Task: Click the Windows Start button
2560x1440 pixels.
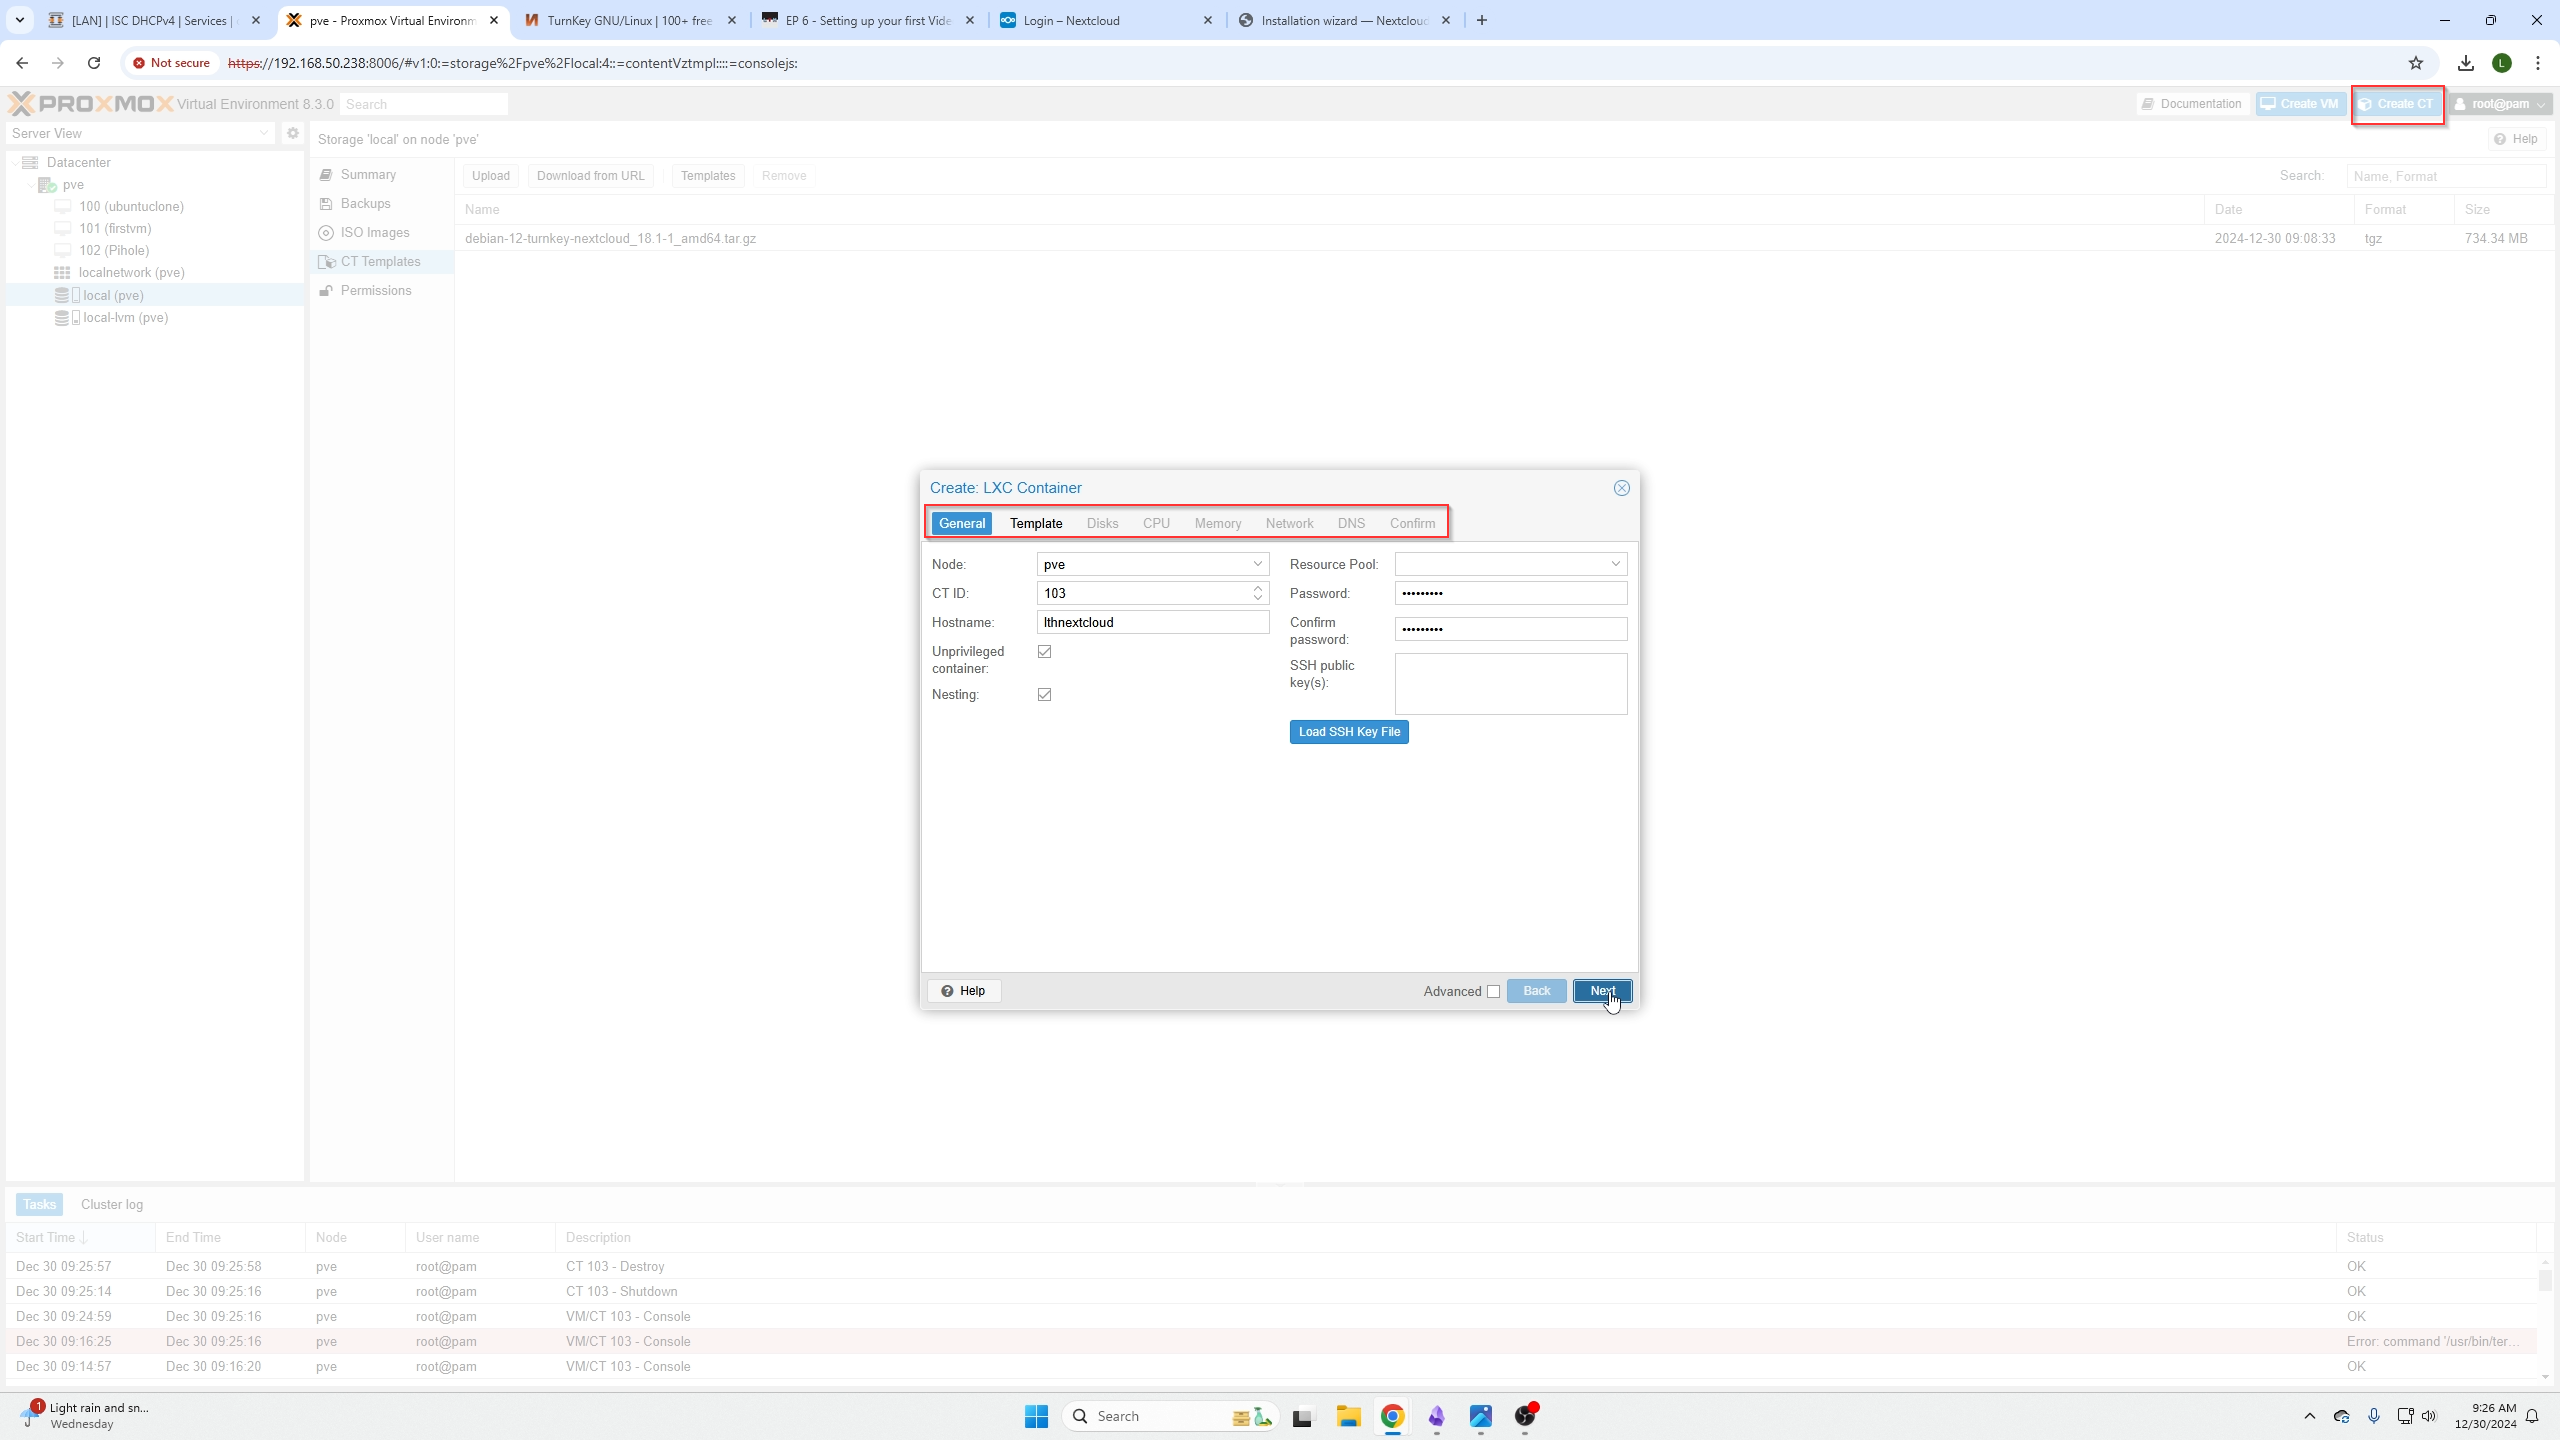Action: 1036,1416
